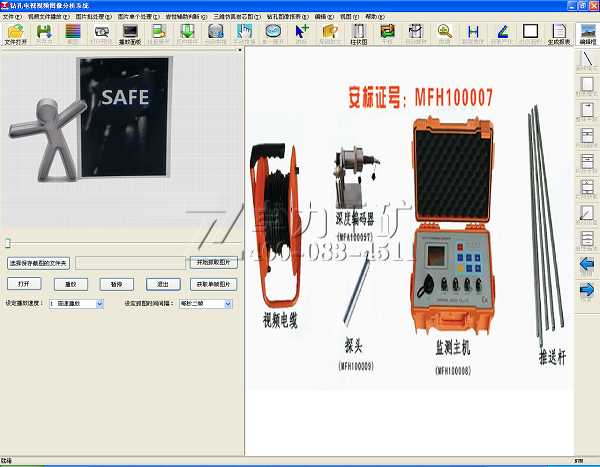Click the magnifier zoom icon in toolbar

(445, 31)
